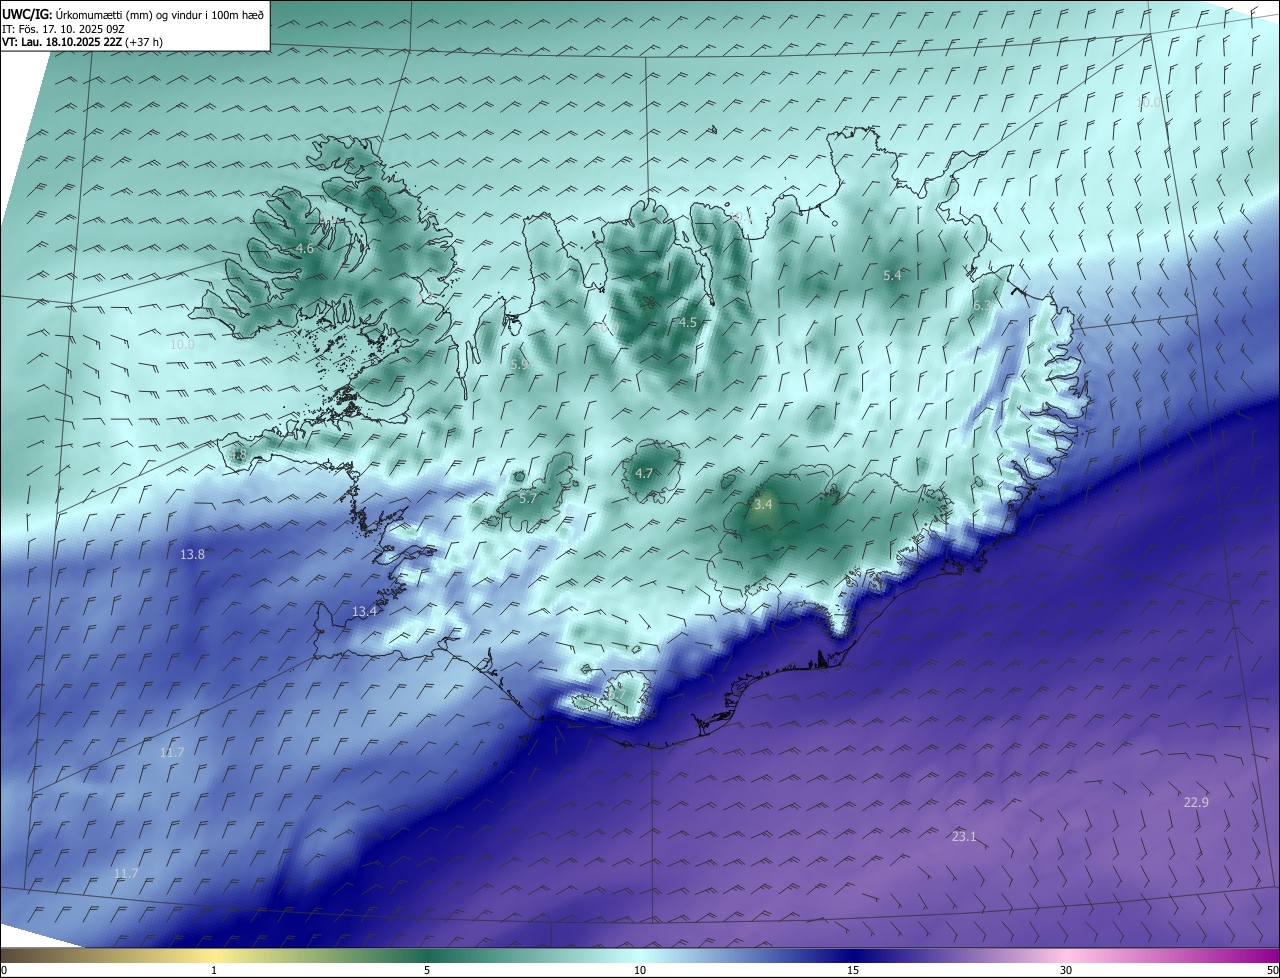Screen dimensions: 1280x978
Task: Click the 50 tick label on the color scale
Action: coord(1272,970)
